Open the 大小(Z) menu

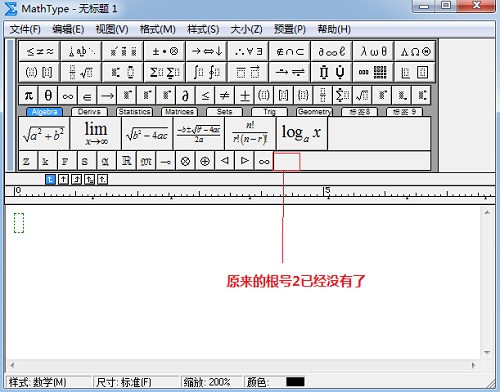click(246, 29)
